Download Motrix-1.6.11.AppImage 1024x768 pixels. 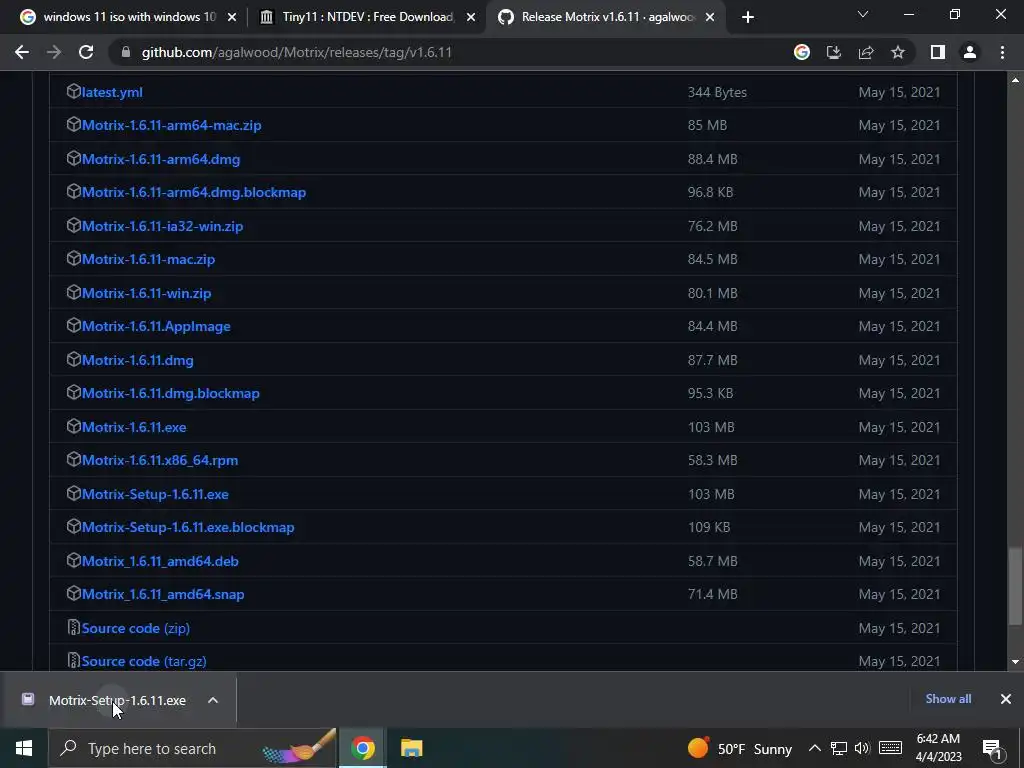tap(156, 326)
